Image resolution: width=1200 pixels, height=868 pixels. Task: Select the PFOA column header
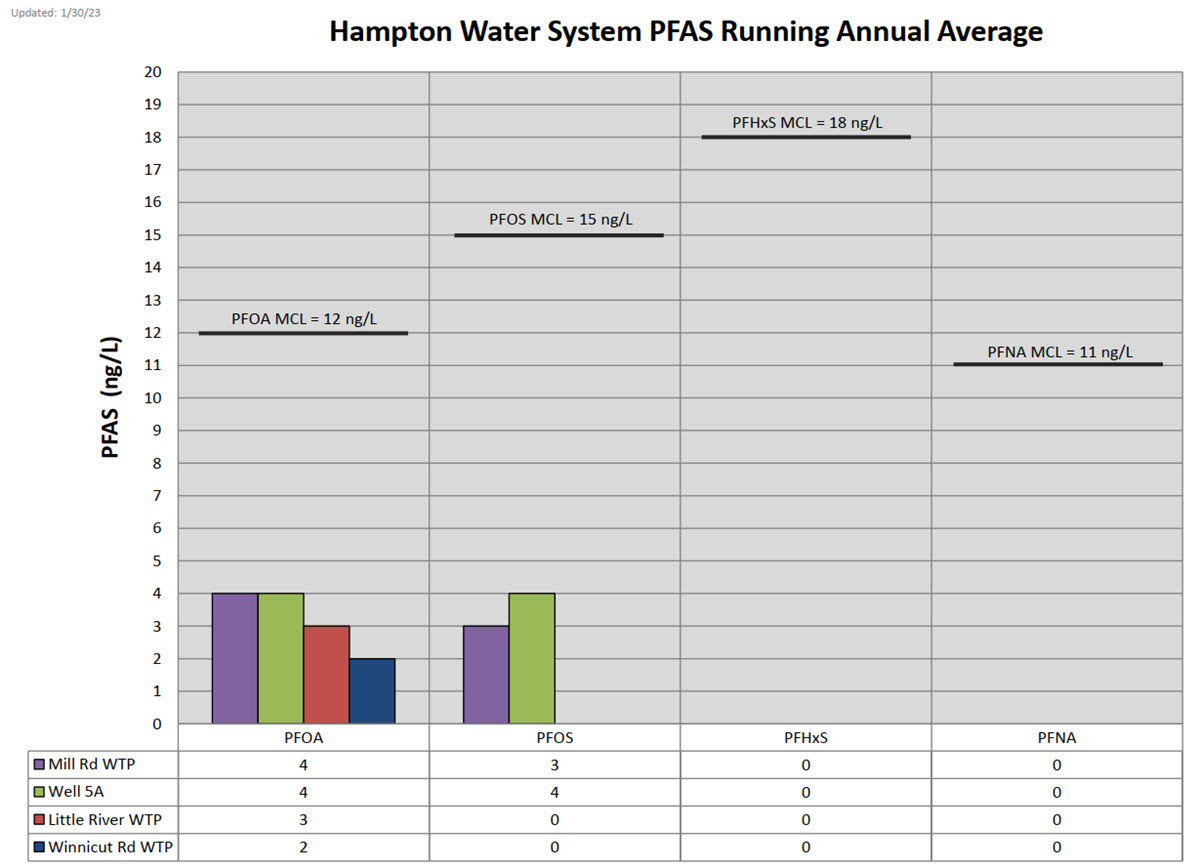click(303, 737)
